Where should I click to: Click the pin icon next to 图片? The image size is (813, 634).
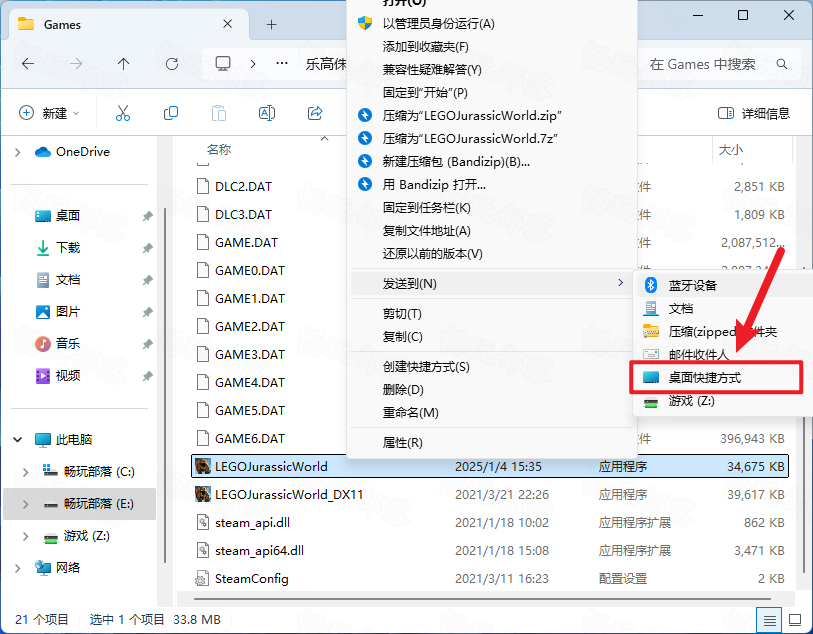(148, 312)
